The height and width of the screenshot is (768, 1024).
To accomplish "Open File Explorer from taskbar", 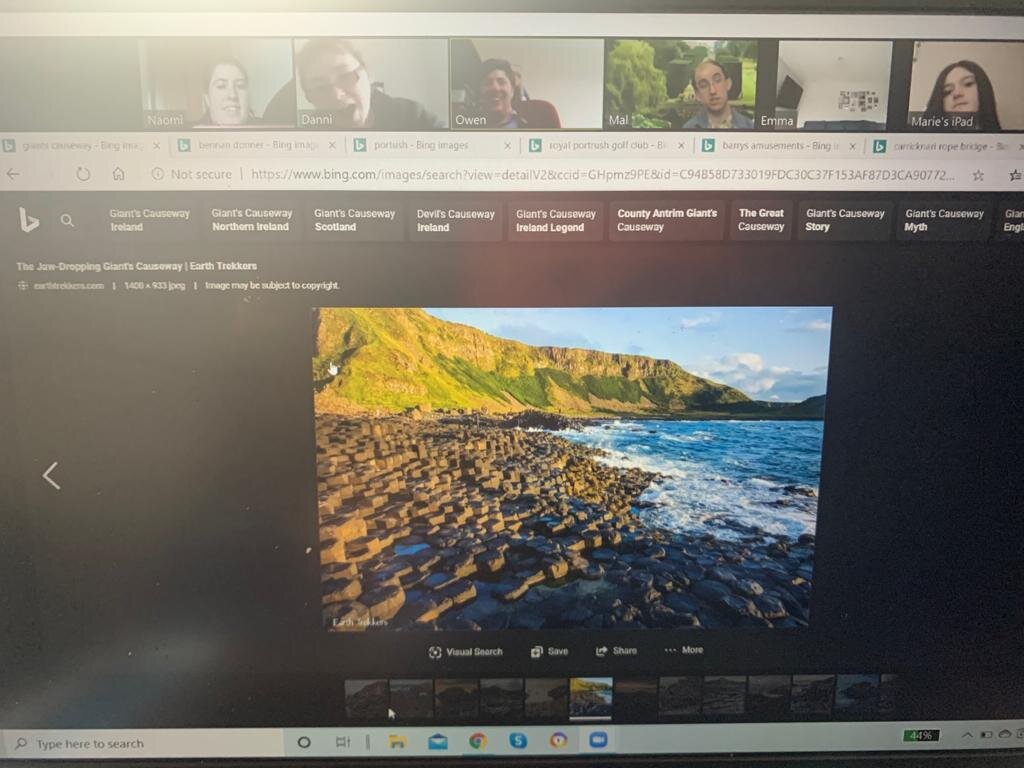I will (397, 741).
